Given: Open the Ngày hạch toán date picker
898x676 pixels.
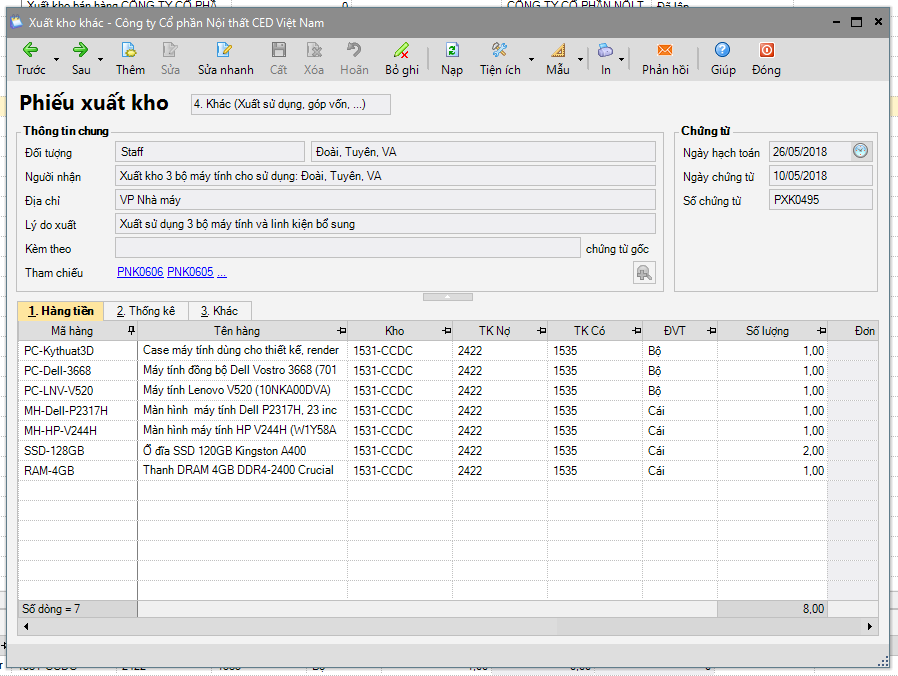Looking at the screenshot, I should click(861, 151).
